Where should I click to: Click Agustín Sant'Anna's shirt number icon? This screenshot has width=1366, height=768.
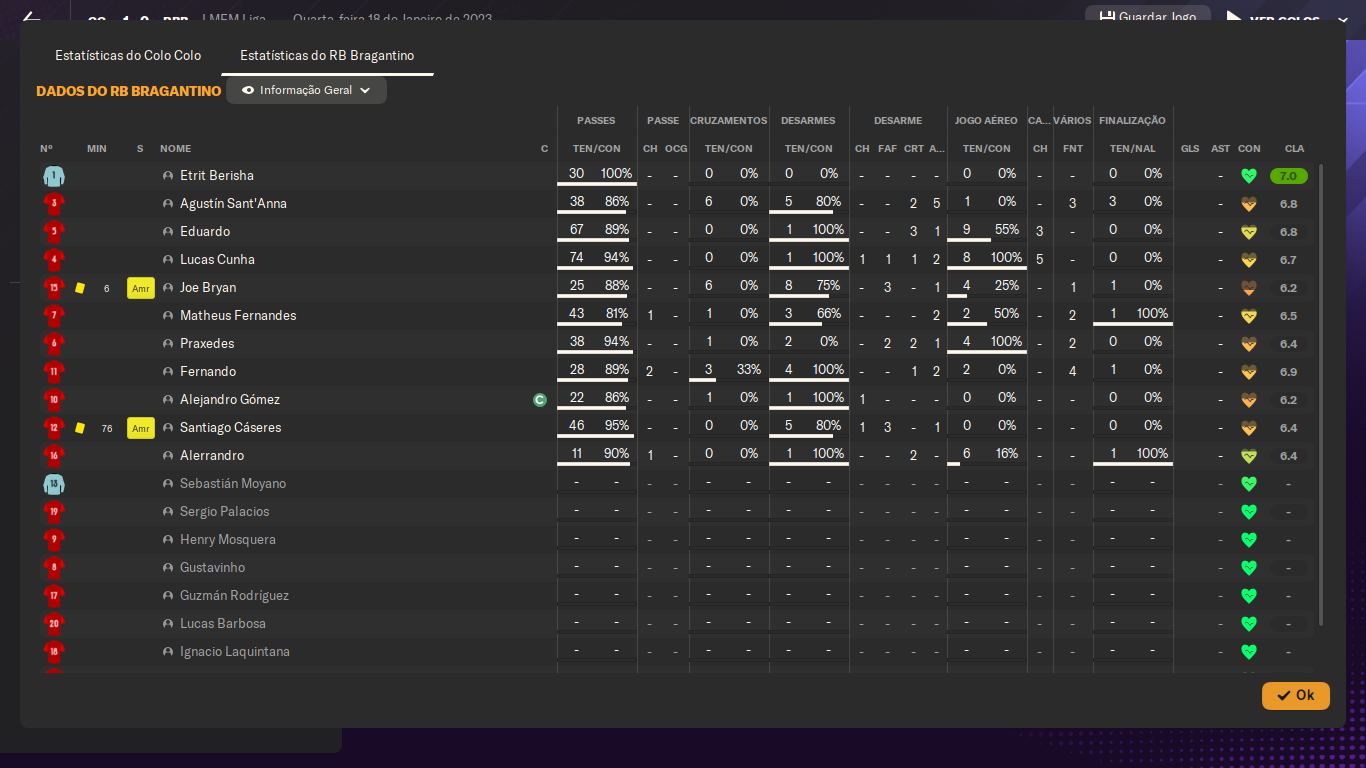(x=54, y=204)
